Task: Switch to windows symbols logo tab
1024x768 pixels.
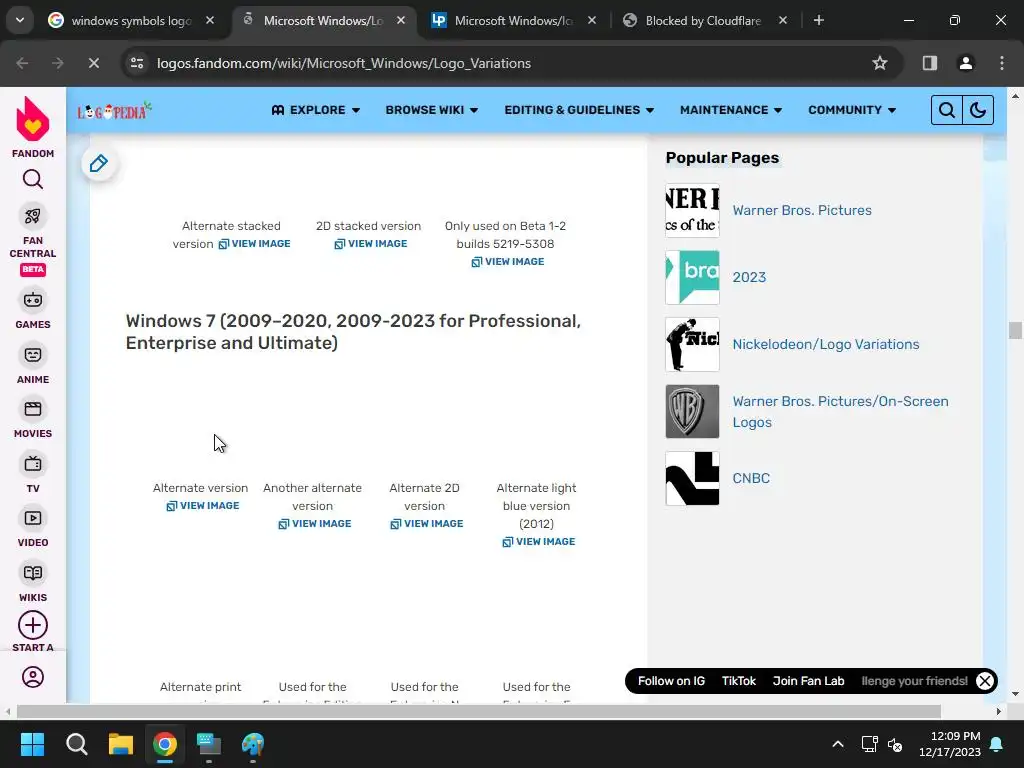Action: (x=131, y=21)
